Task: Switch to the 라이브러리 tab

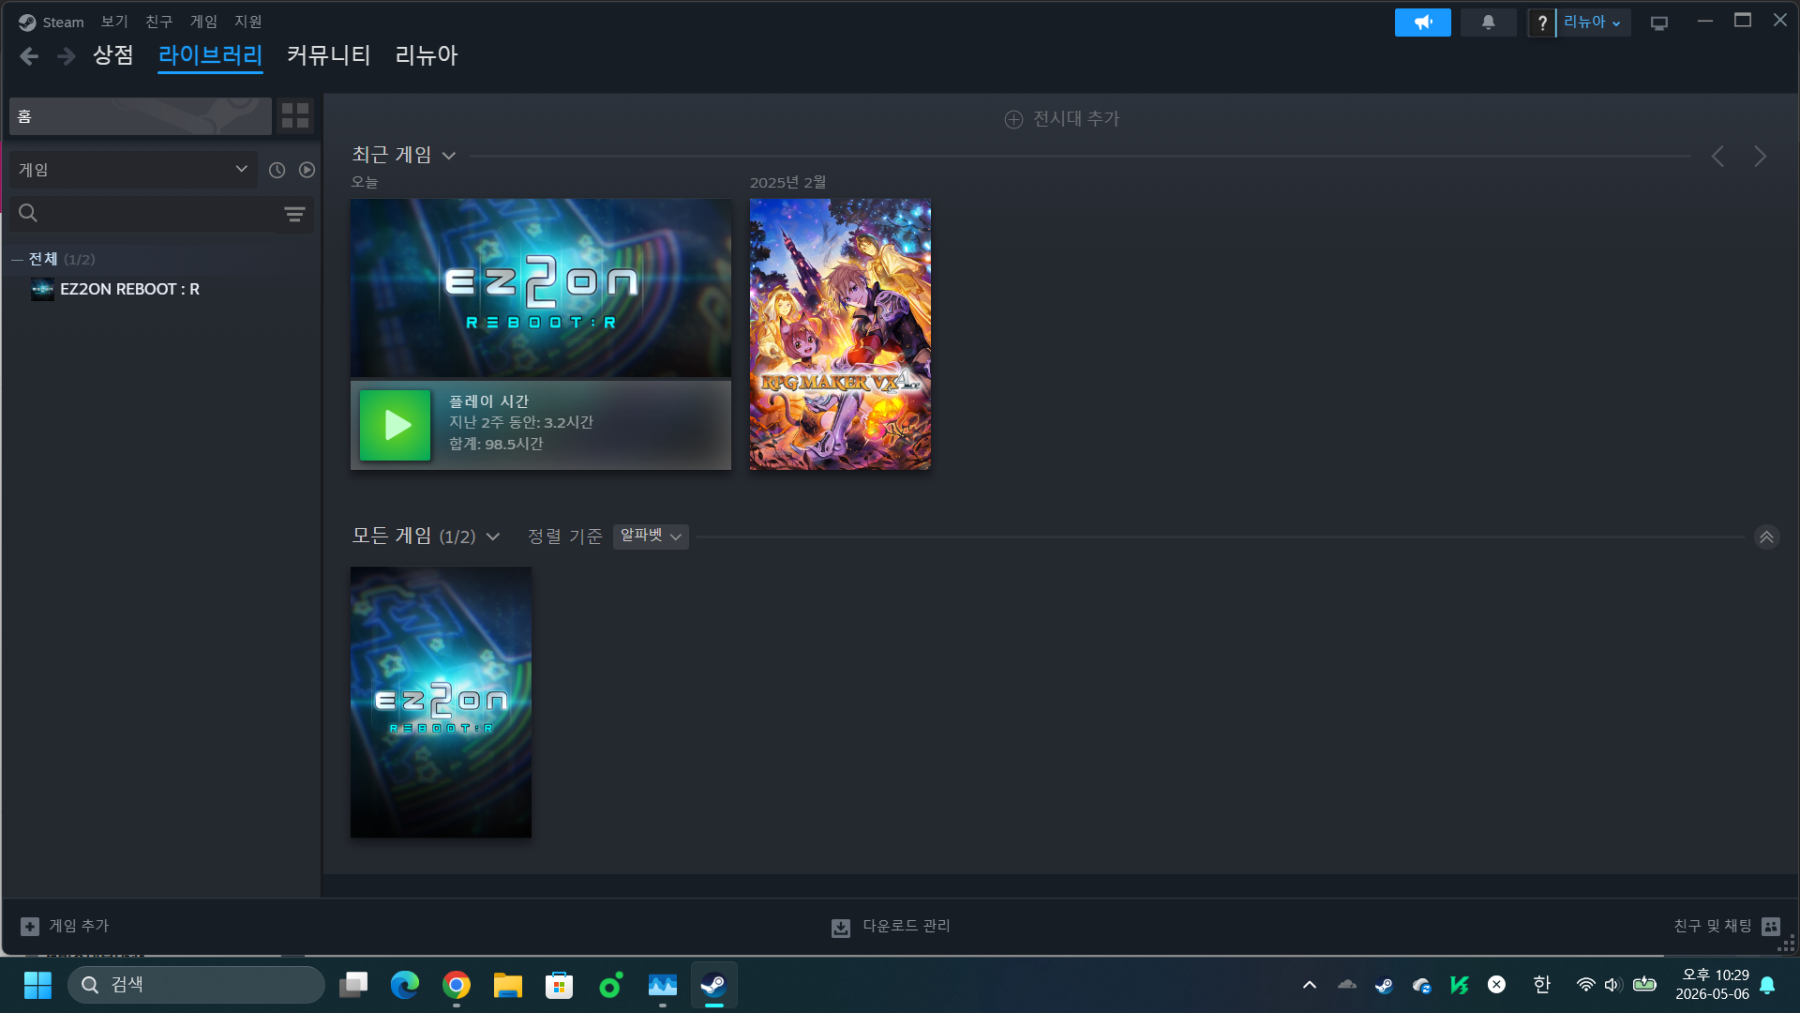Action: 210,55
